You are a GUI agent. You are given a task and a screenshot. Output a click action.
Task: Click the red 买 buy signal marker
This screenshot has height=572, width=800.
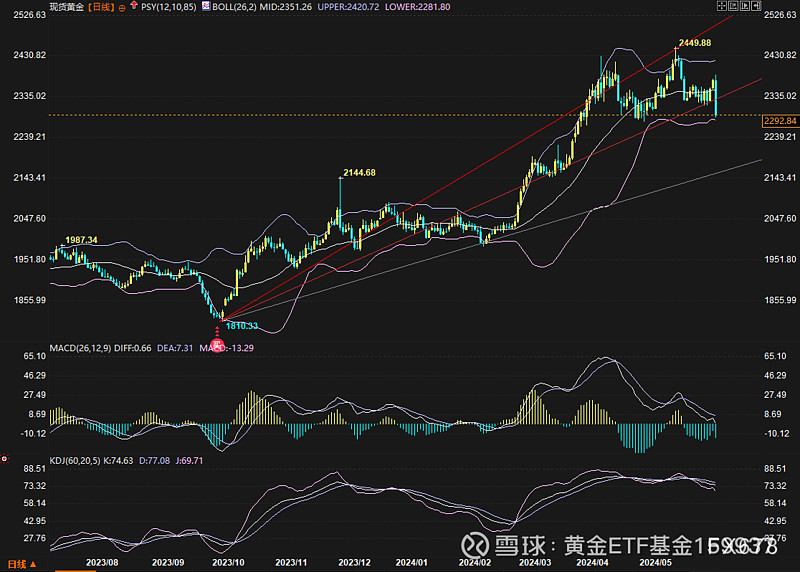[218, 345]
